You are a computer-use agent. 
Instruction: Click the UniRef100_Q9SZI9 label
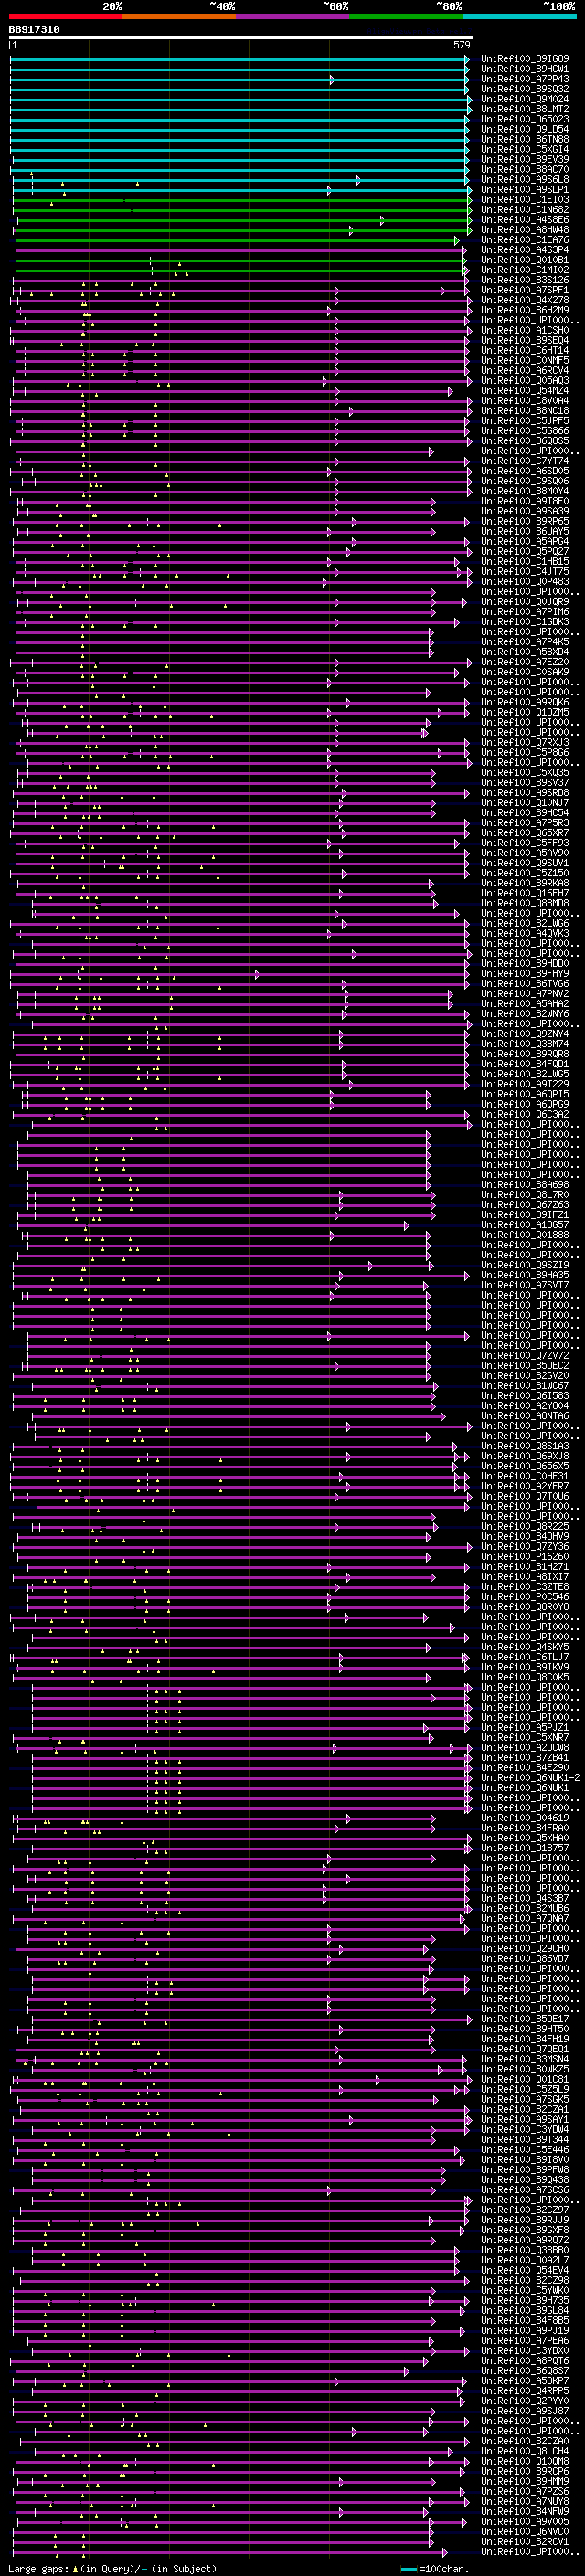tap(525, 1265)
